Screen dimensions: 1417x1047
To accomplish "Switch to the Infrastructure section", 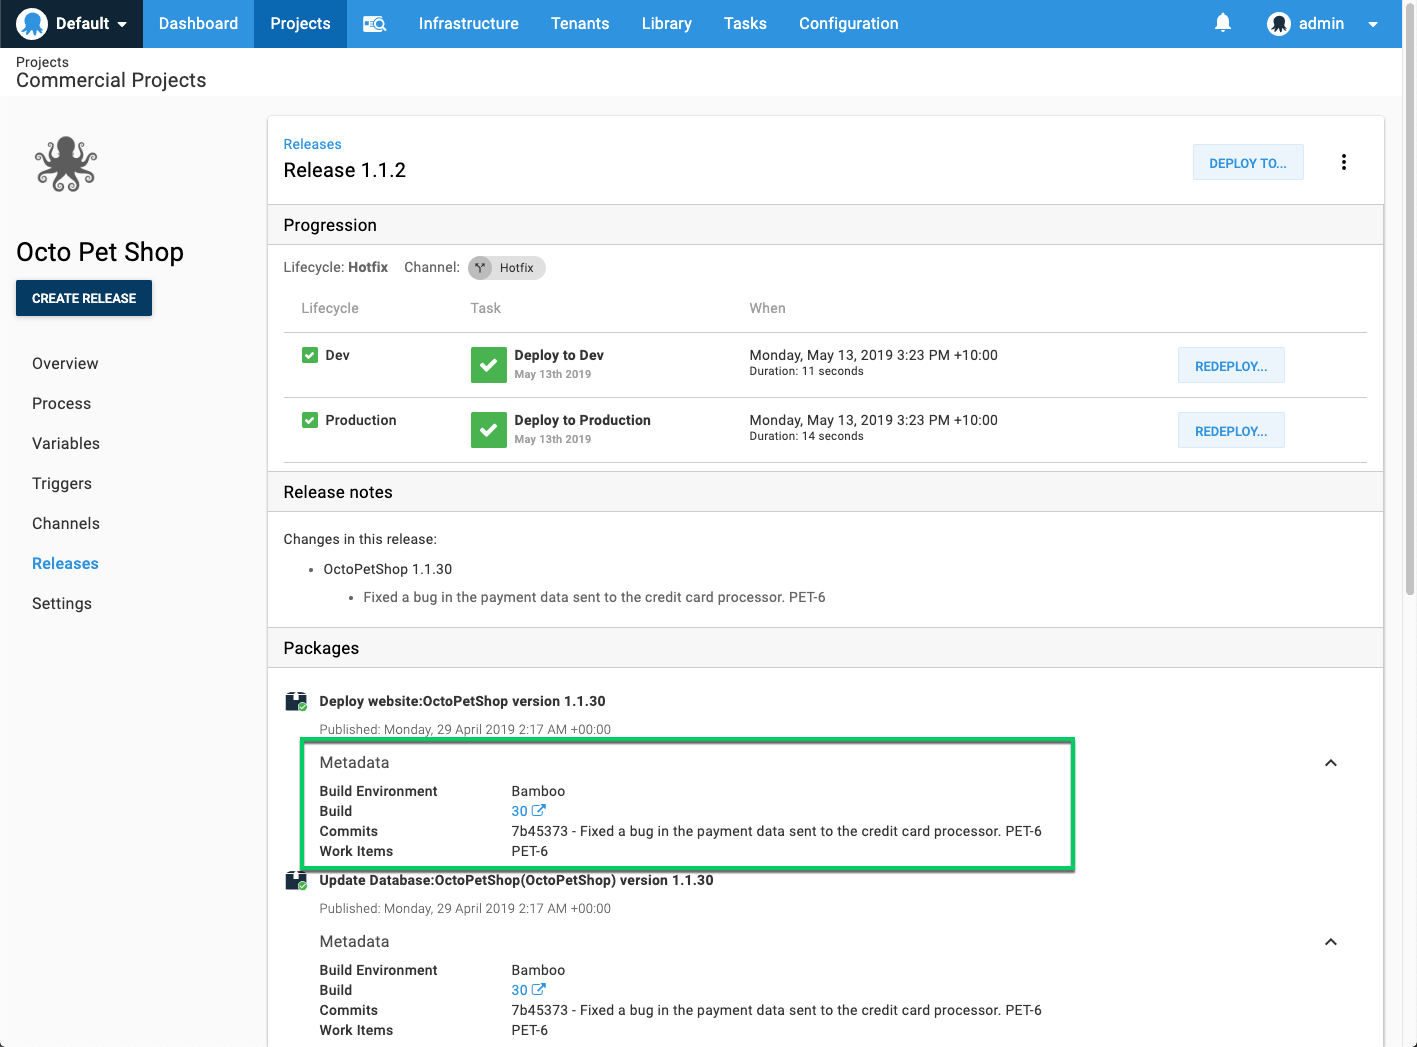I will [x=468, y=23].
